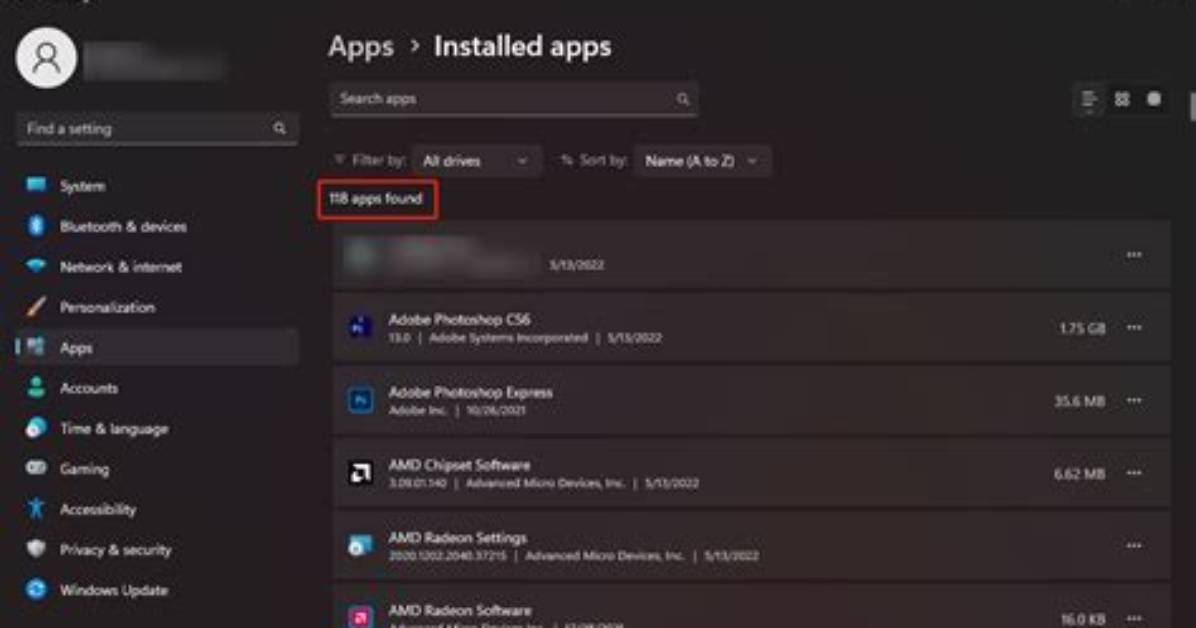Click the Privacy shield icon
Screen dimensions: 1196x628
(x=36, y=549)
